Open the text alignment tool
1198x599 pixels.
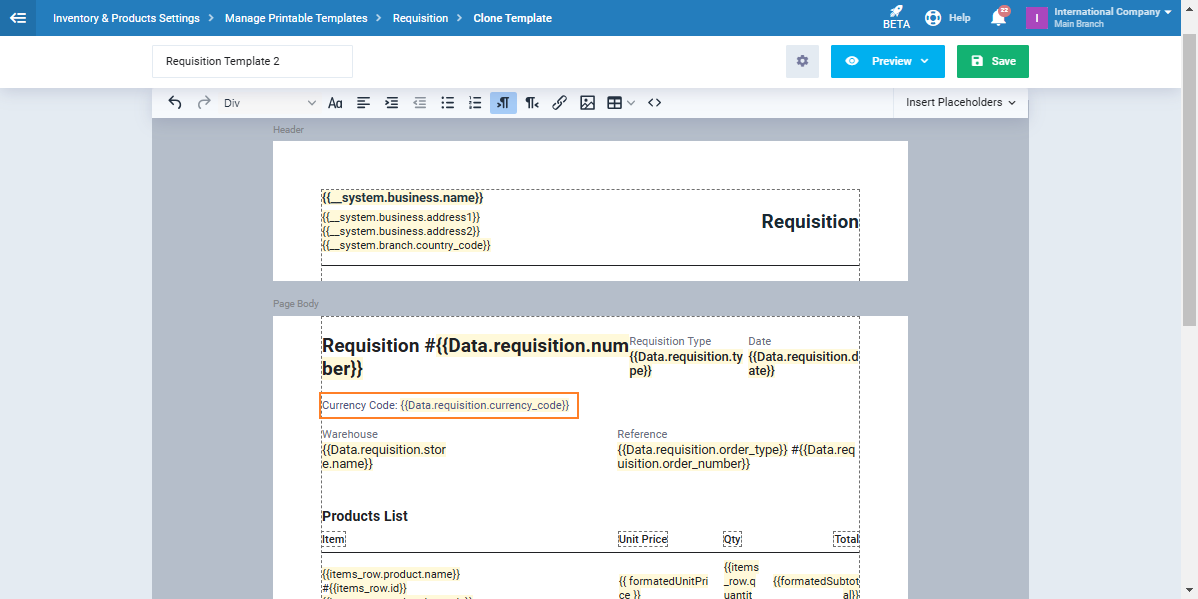coord(364,103)
